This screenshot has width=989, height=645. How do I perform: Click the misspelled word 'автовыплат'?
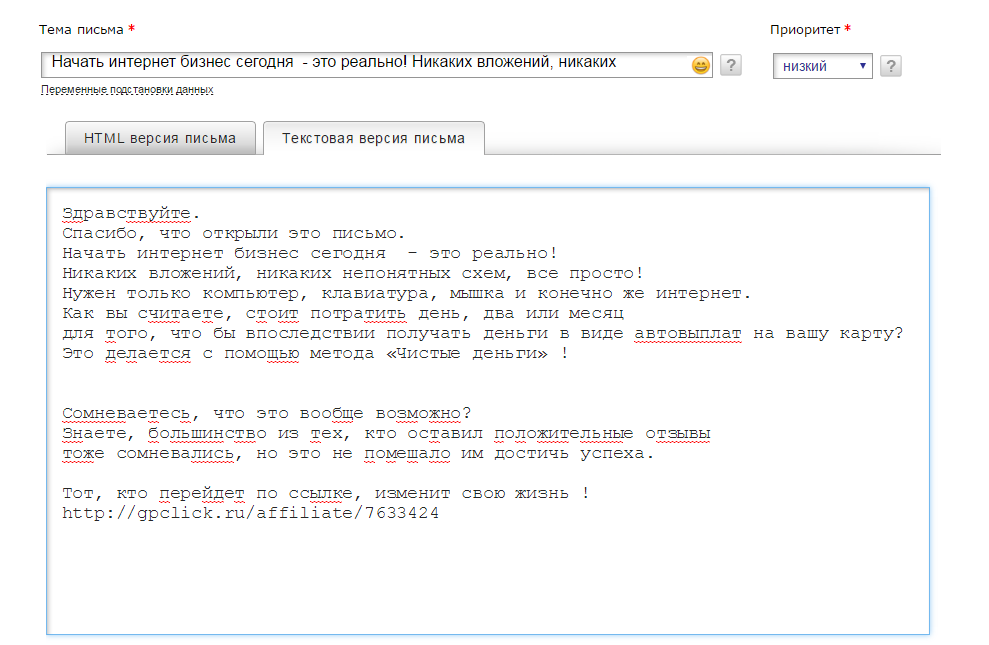688,334
